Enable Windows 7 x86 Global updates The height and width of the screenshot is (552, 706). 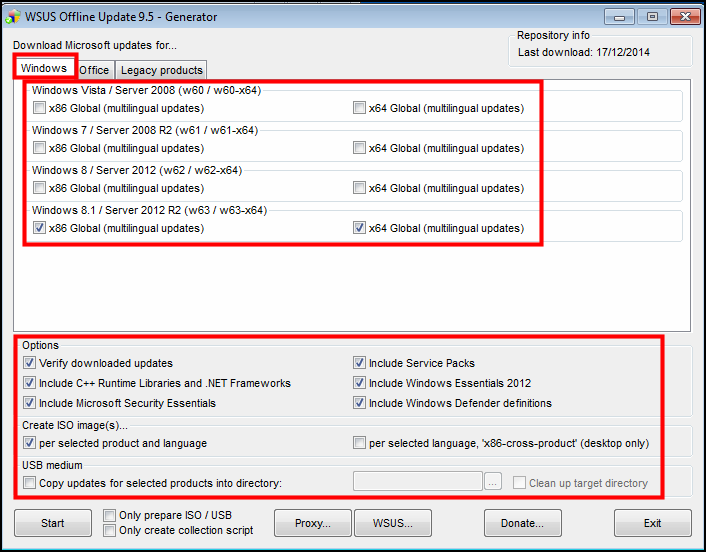[39, 148]
